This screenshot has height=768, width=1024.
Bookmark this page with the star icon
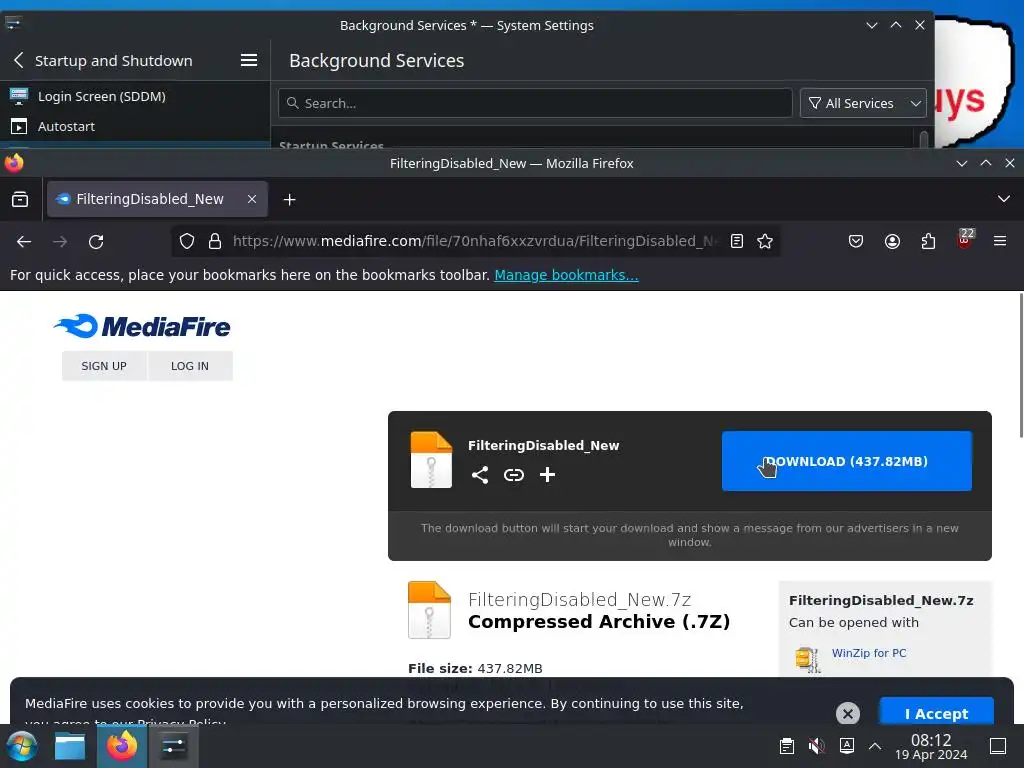point(765,242)
